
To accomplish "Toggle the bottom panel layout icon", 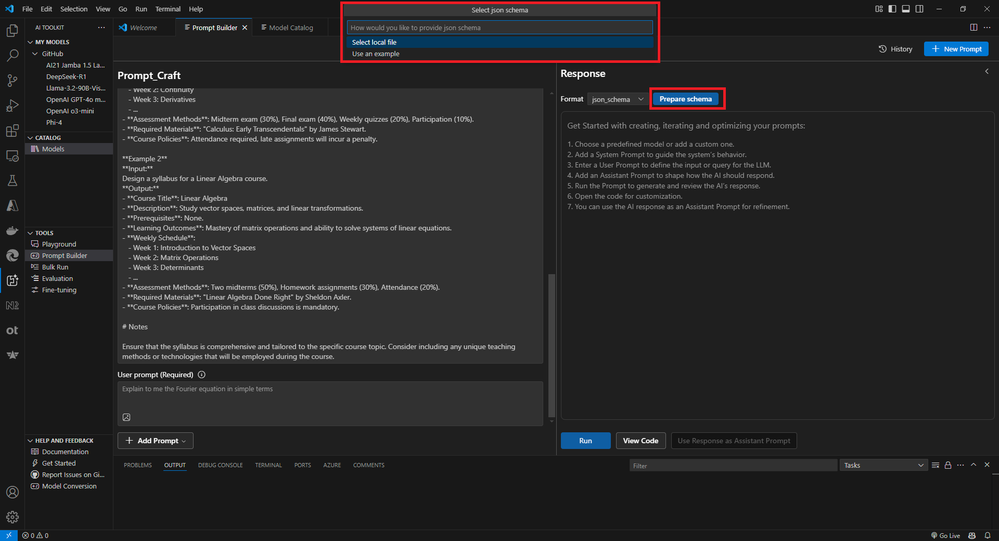I will [x=905, y=9].
